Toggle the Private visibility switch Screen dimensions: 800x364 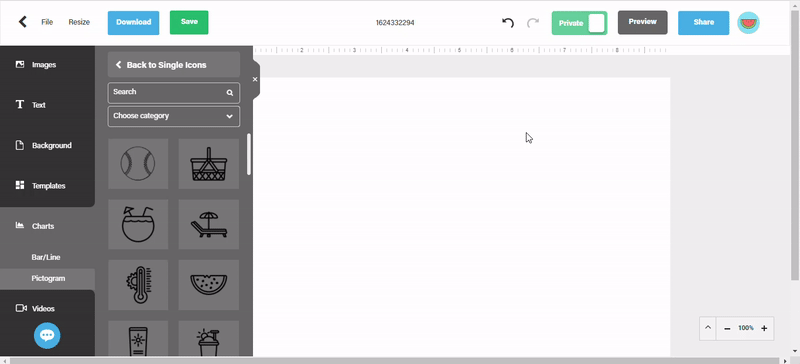(580, 23)
